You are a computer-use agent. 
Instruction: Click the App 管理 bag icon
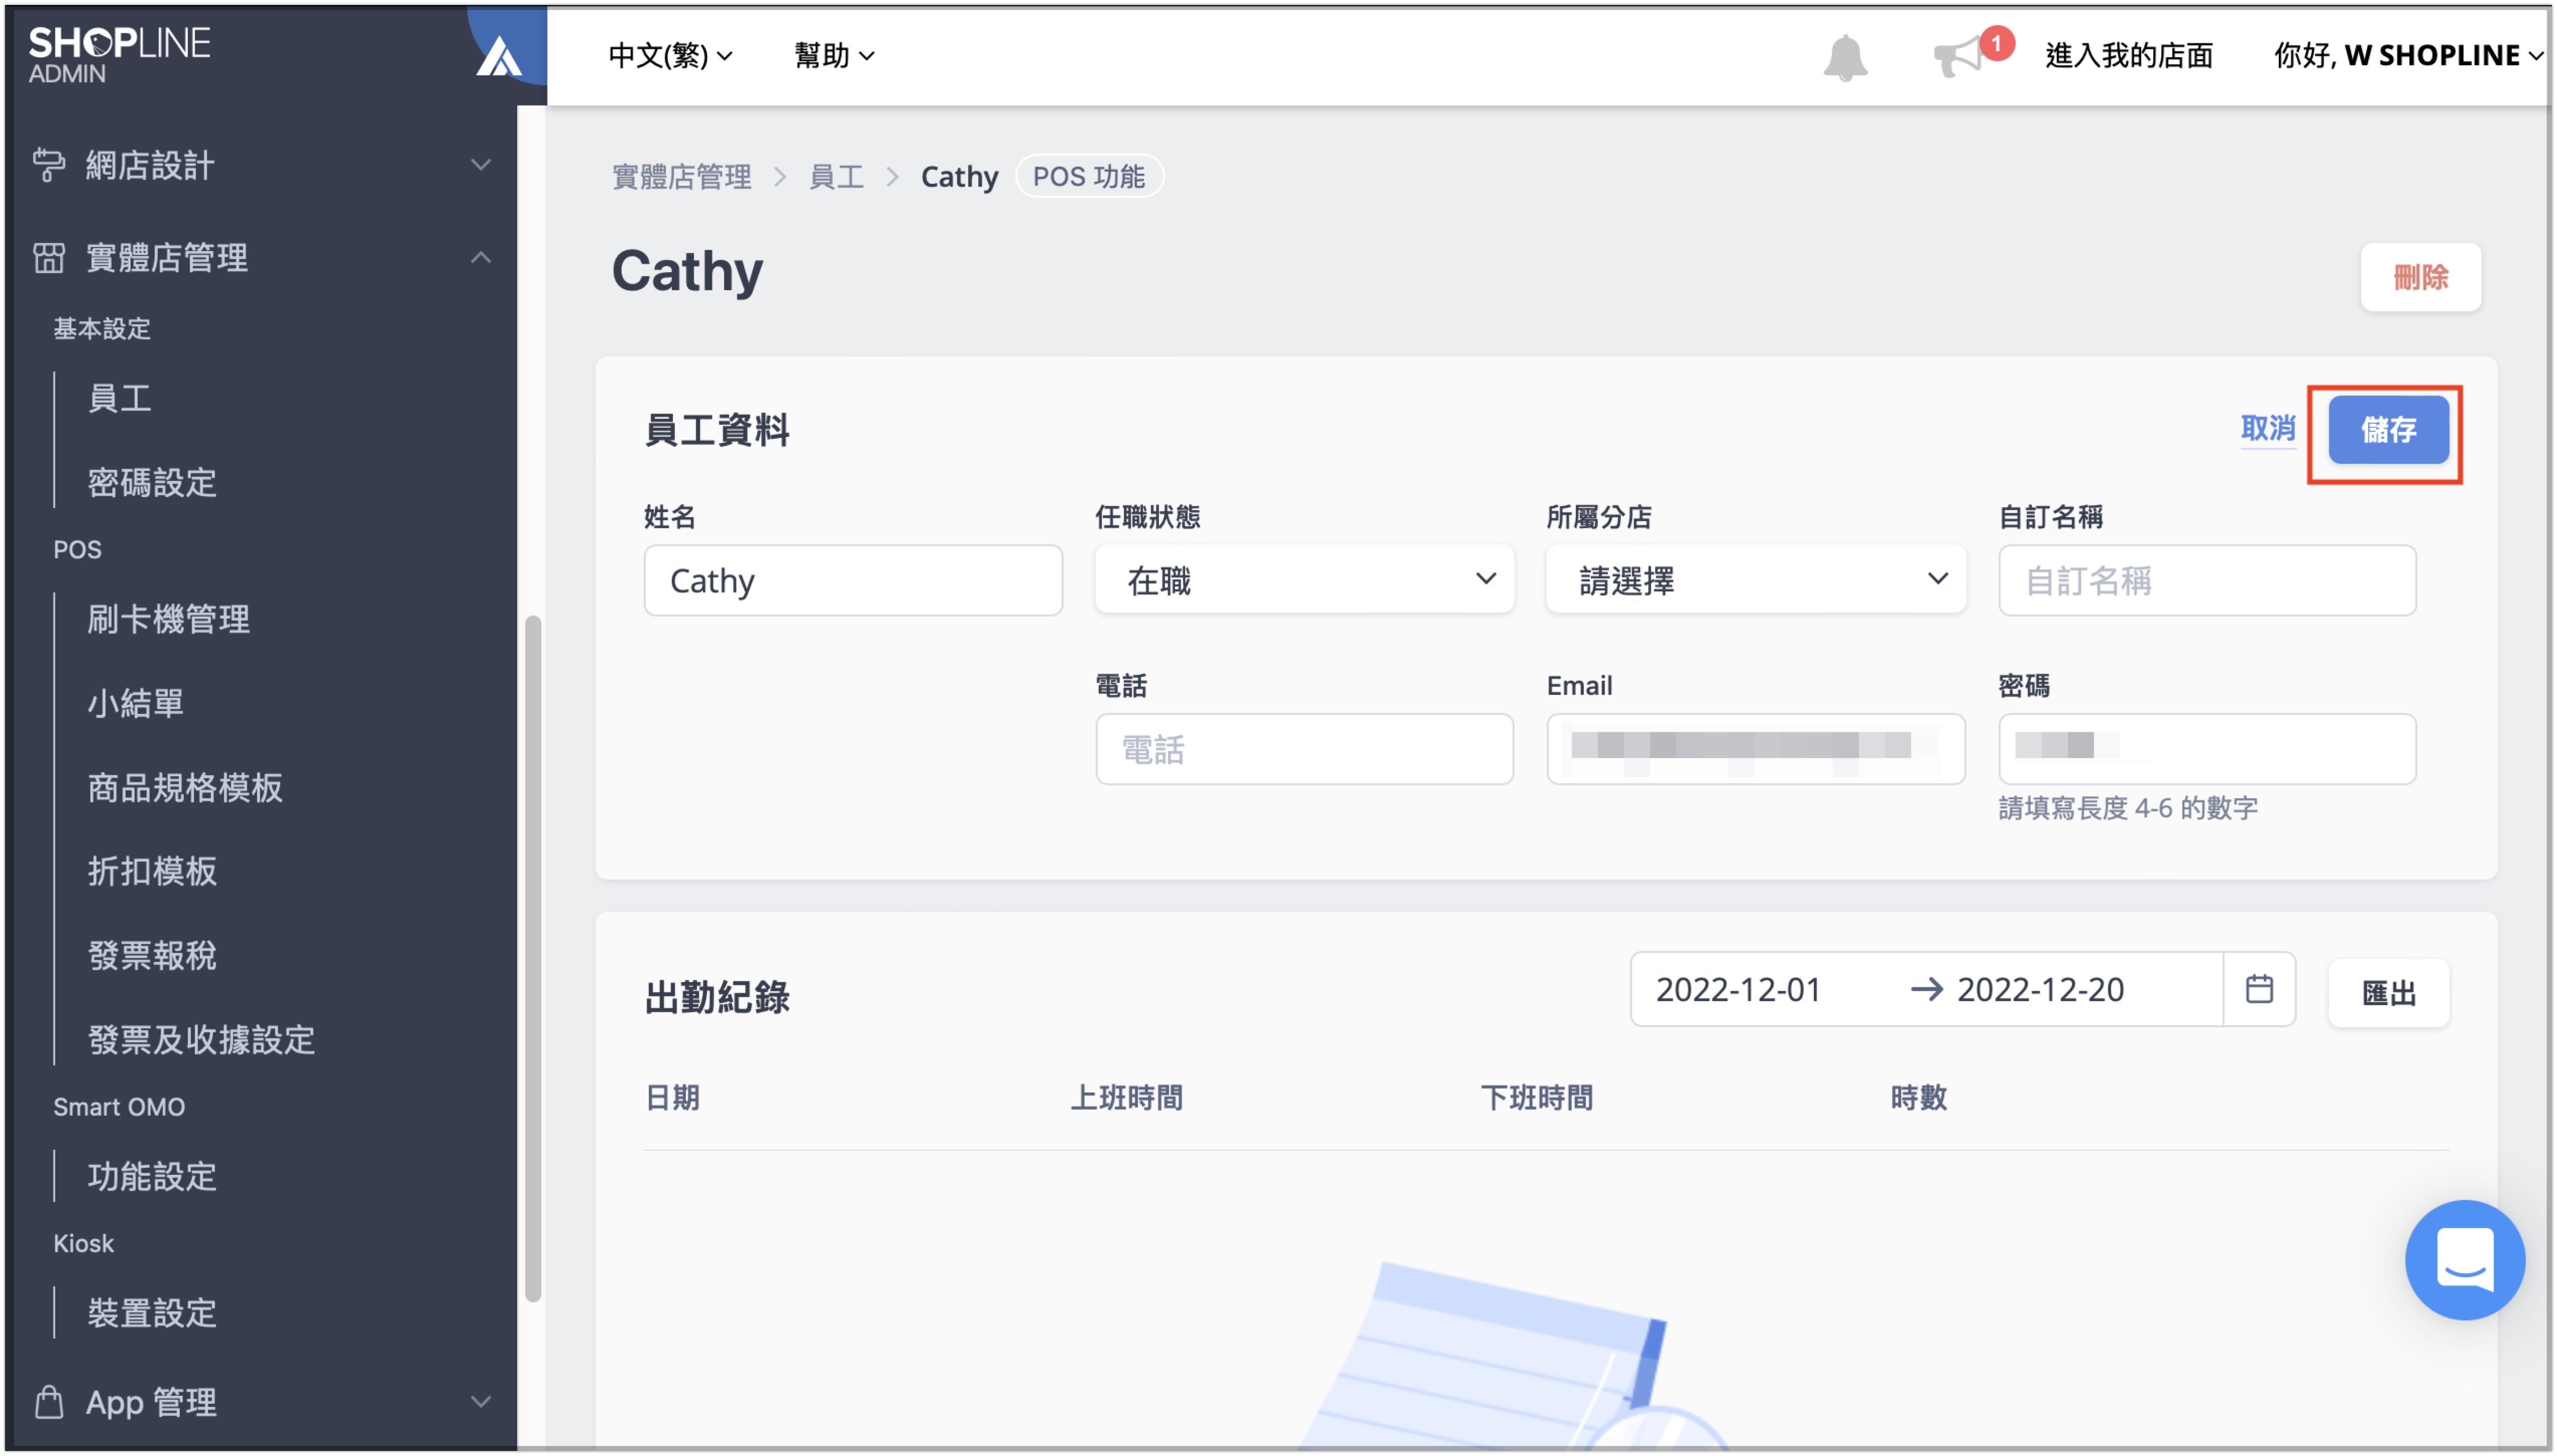coord(48,1401)
